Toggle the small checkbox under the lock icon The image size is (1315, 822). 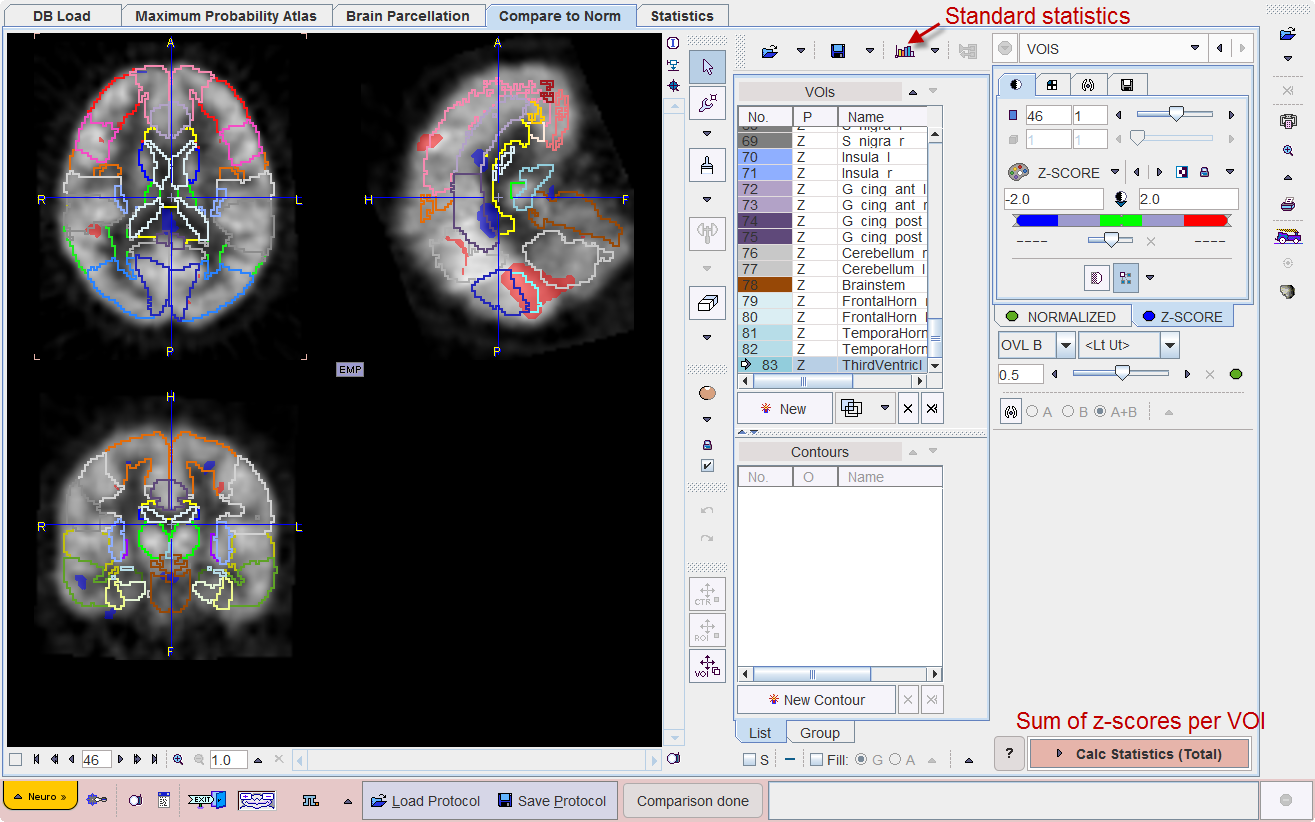coord(707,466)
